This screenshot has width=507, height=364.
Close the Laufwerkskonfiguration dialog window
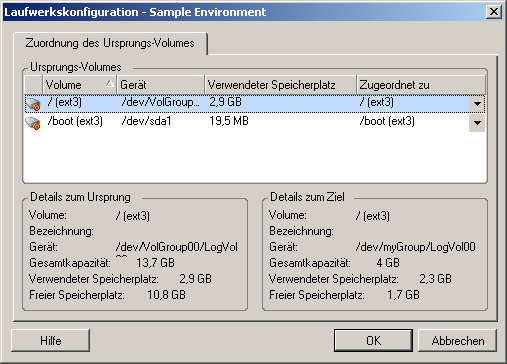click(494, 12)
